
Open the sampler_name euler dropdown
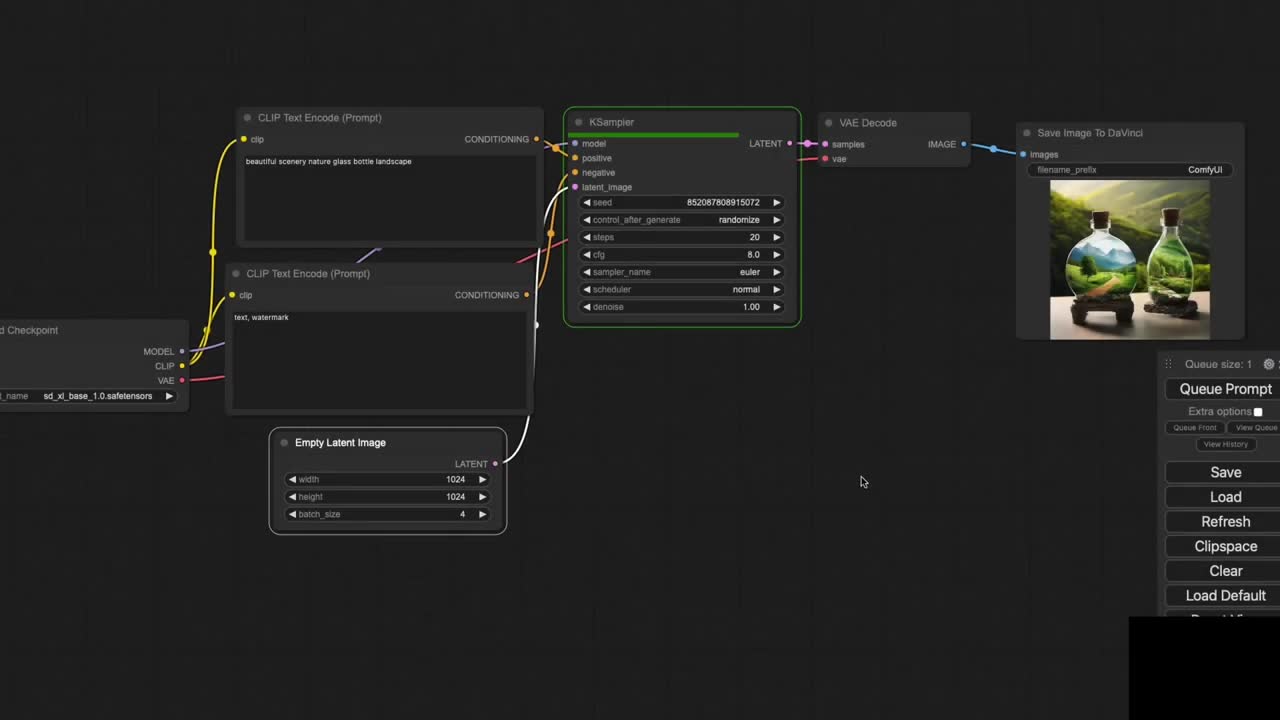[682, 272]
